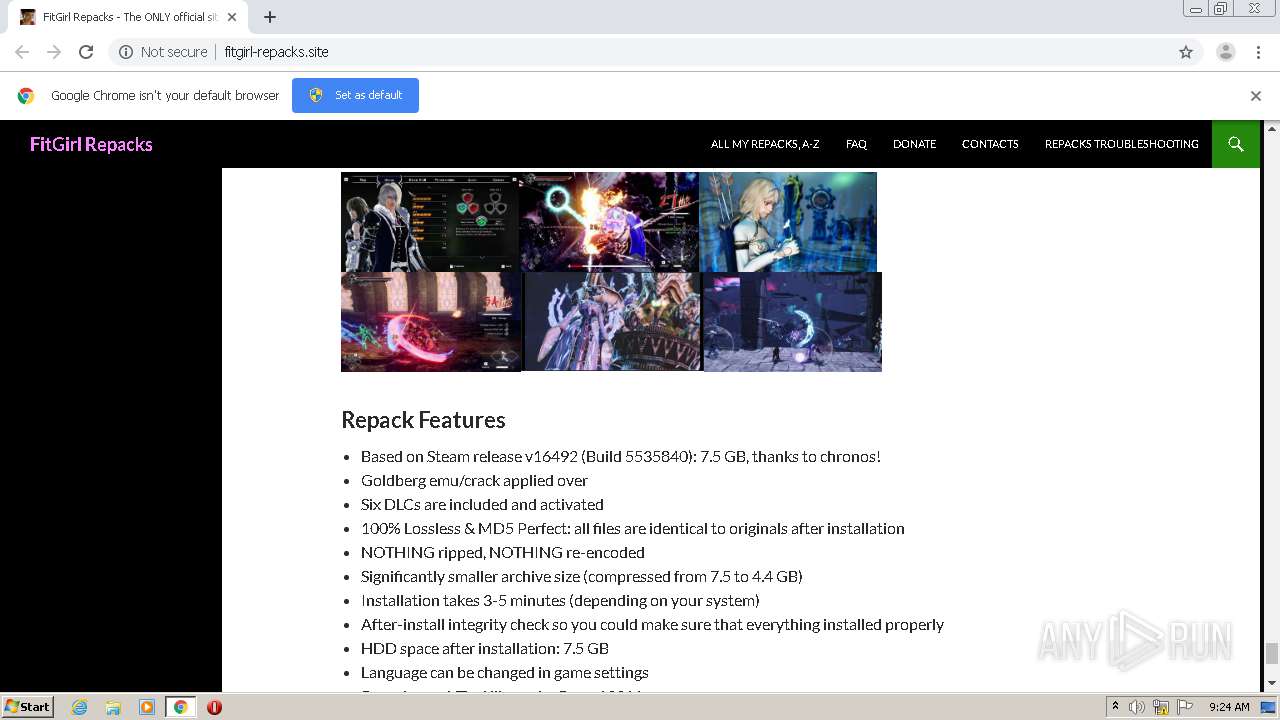
Task: Click the vertical scrollbar thumb
Action: tap(1272, 654)
